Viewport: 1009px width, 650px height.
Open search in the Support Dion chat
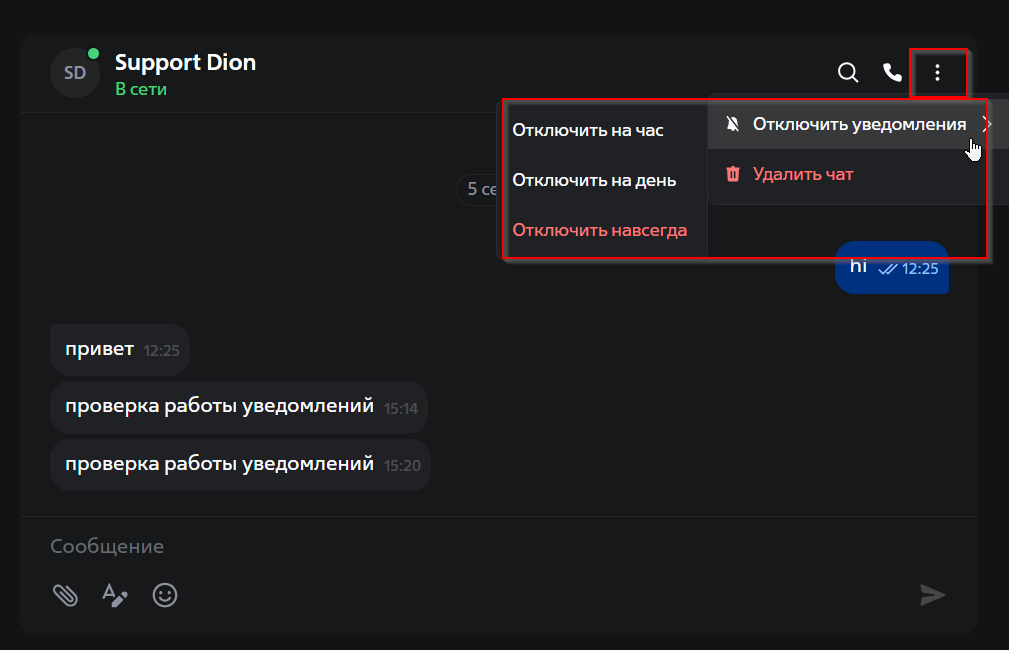848,73
